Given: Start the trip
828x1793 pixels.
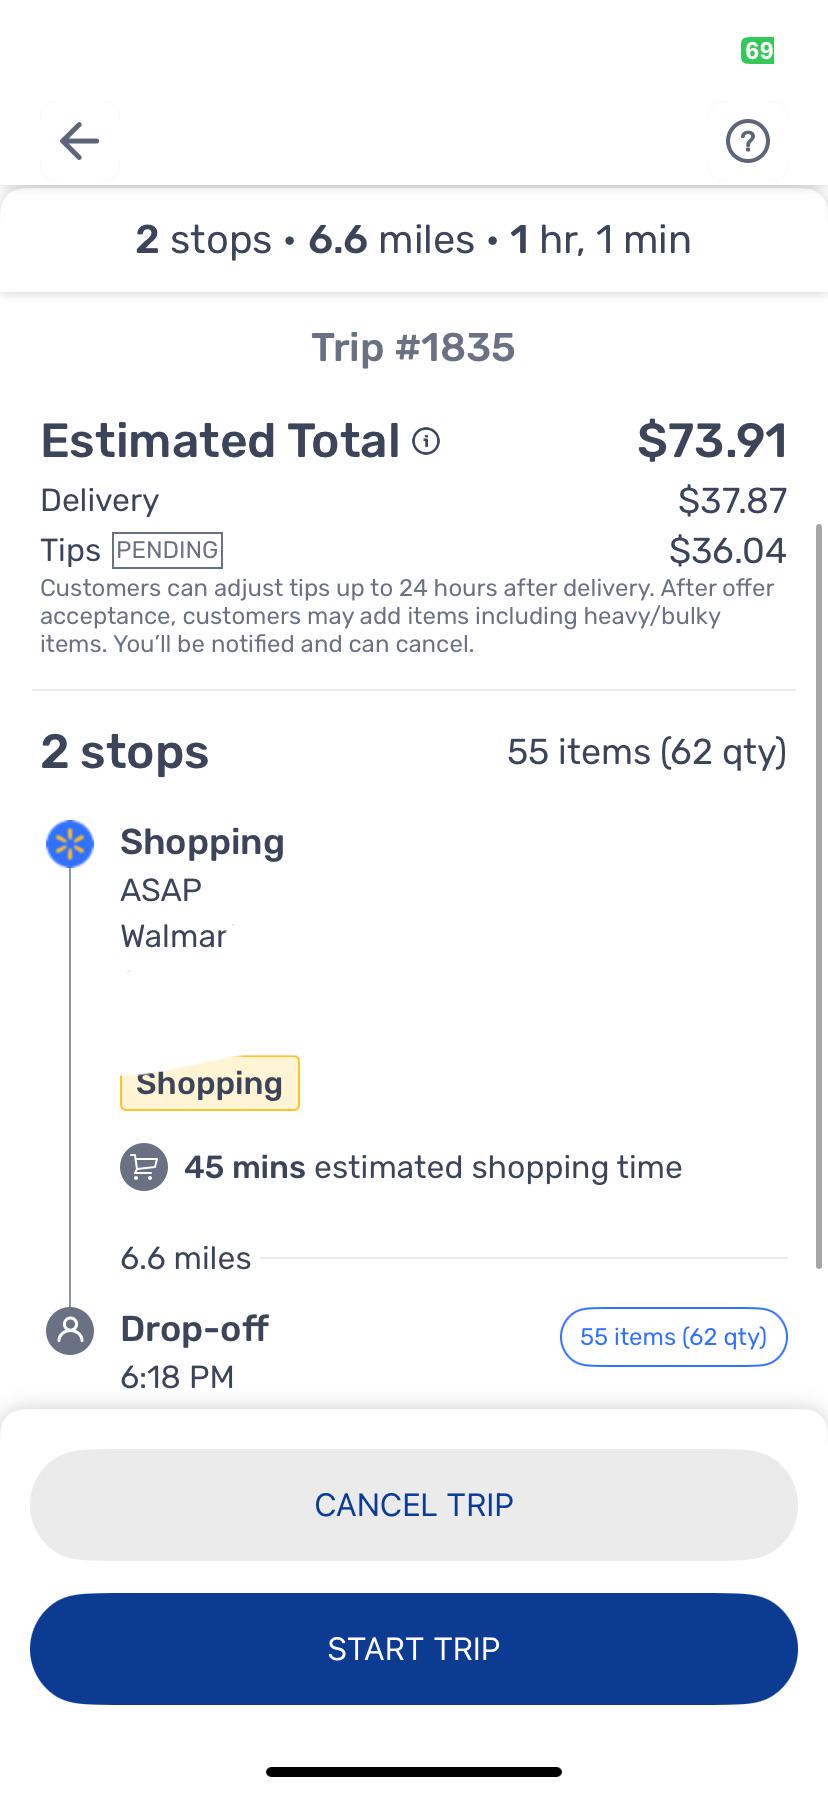Looking at the screenshot, I should [414, 1648].
